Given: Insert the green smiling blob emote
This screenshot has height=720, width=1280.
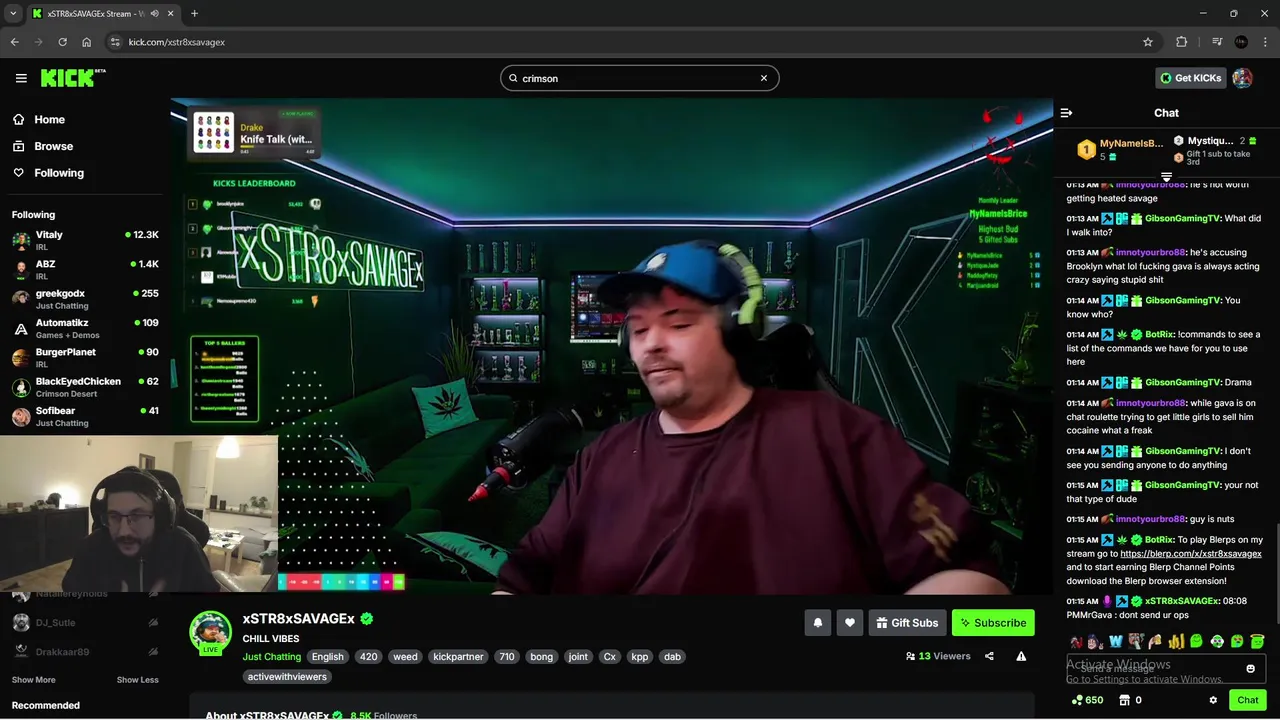Looking at the screenshot, I should tap(1196, 641).
